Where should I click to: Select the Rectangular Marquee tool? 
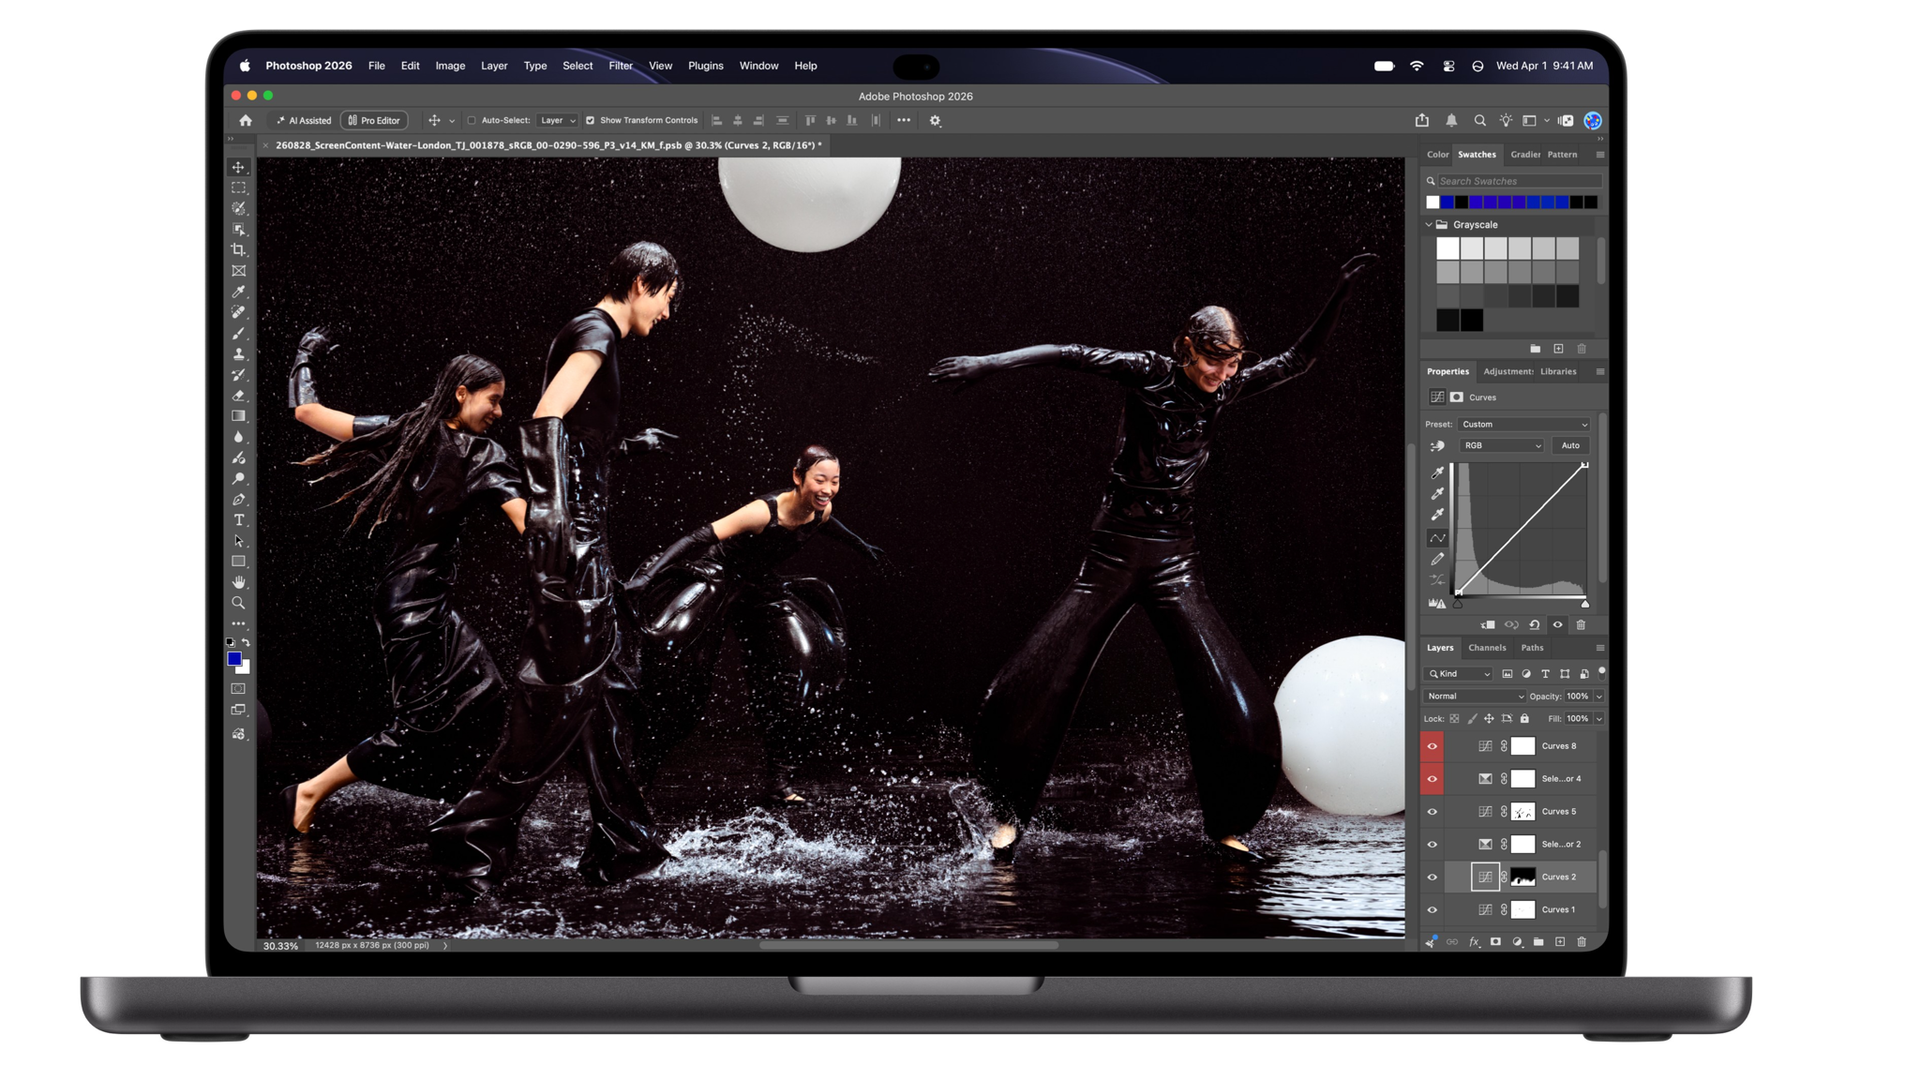pos(238,188)
